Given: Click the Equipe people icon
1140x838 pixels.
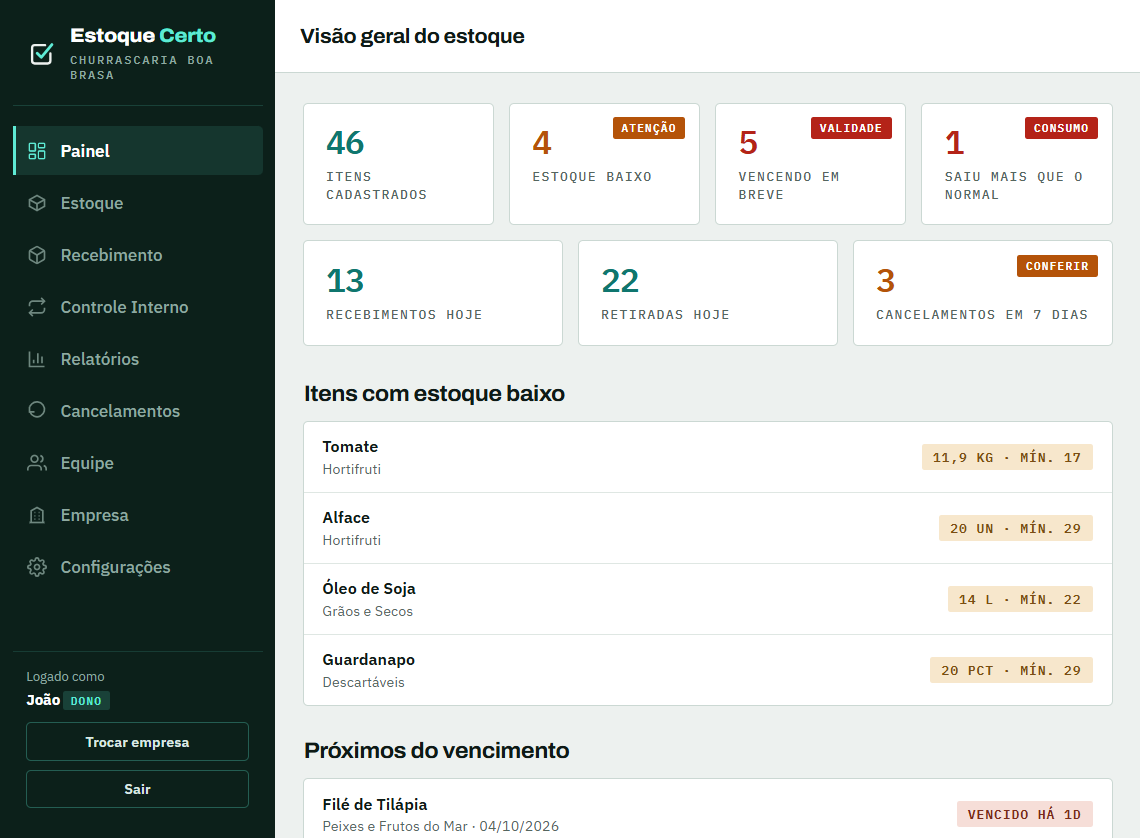Looking at the screenshot, I should (x=37, y=463).
